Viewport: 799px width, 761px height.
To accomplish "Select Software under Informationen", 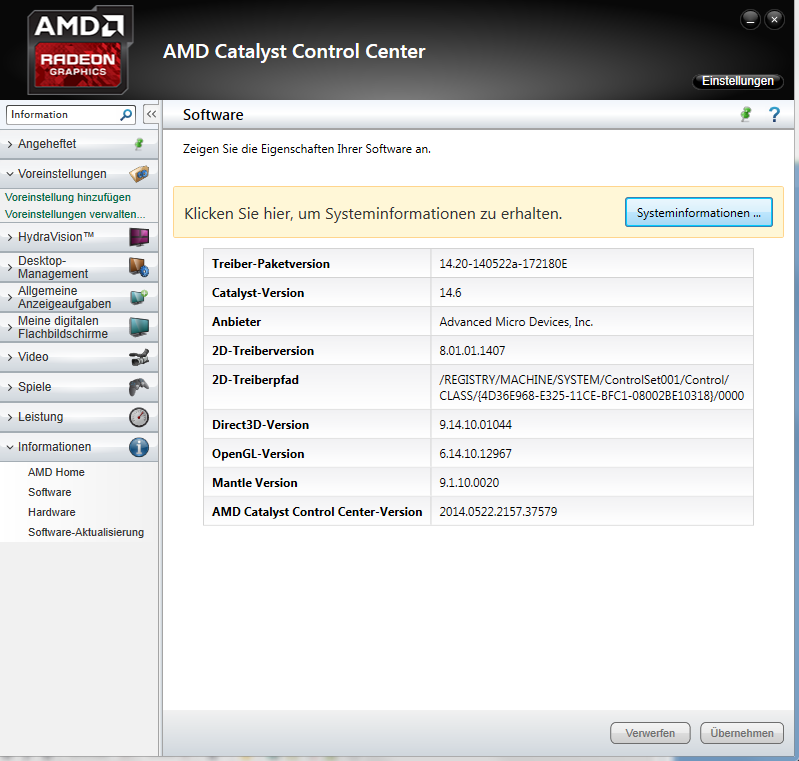I will tap(49, 492).
